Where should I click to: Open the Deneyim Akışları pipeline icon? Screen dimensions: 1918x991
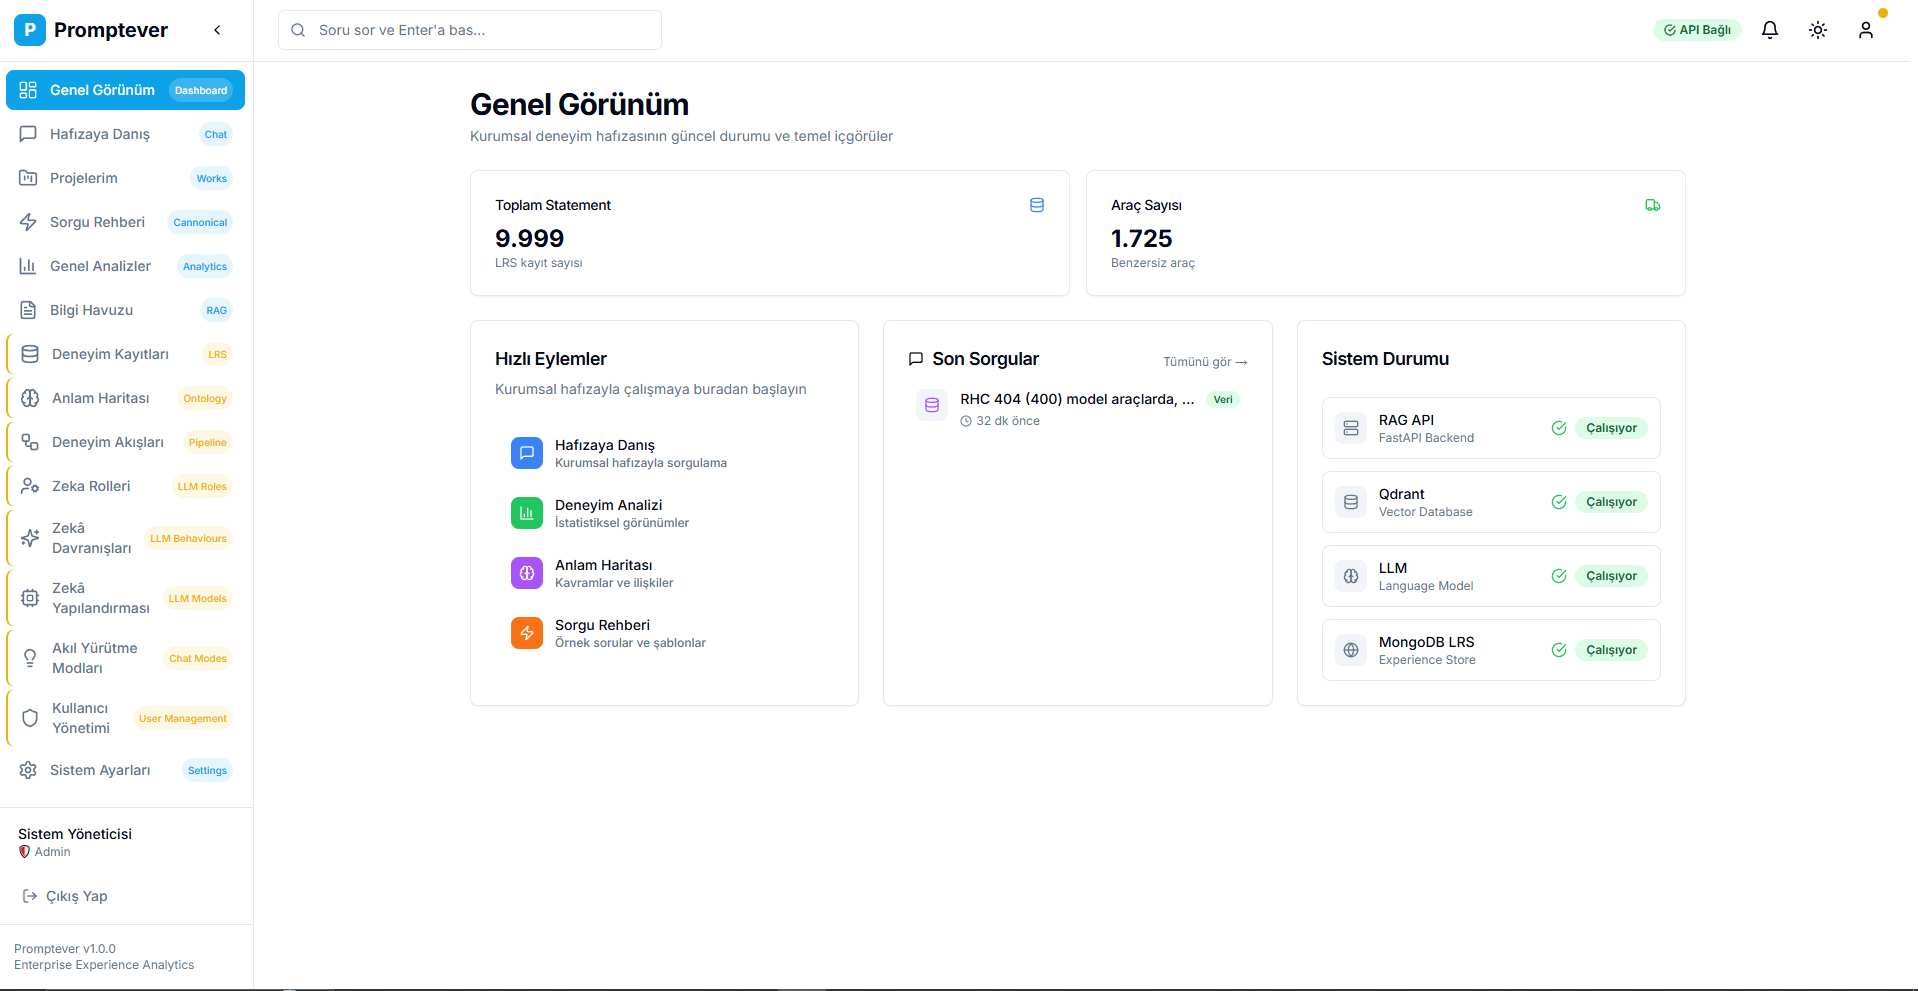pos(29,442)
